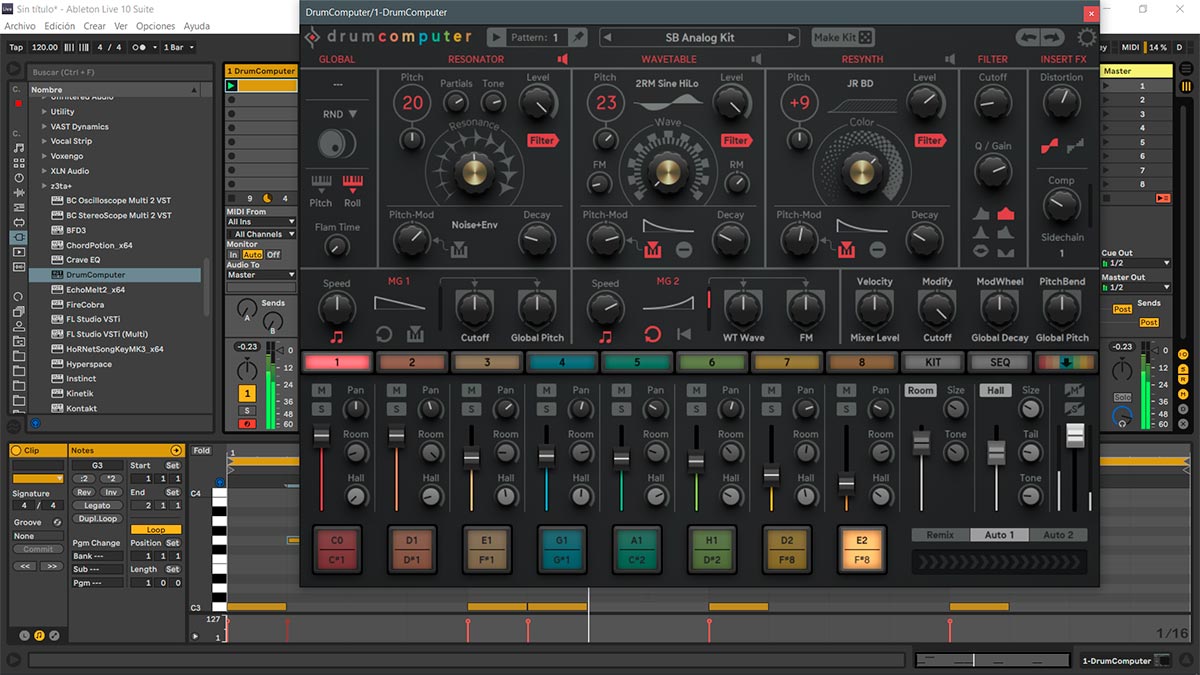Click the color stripe collapse button
The width and height of the screenshot is (1200, 675).
(1066, 362)
